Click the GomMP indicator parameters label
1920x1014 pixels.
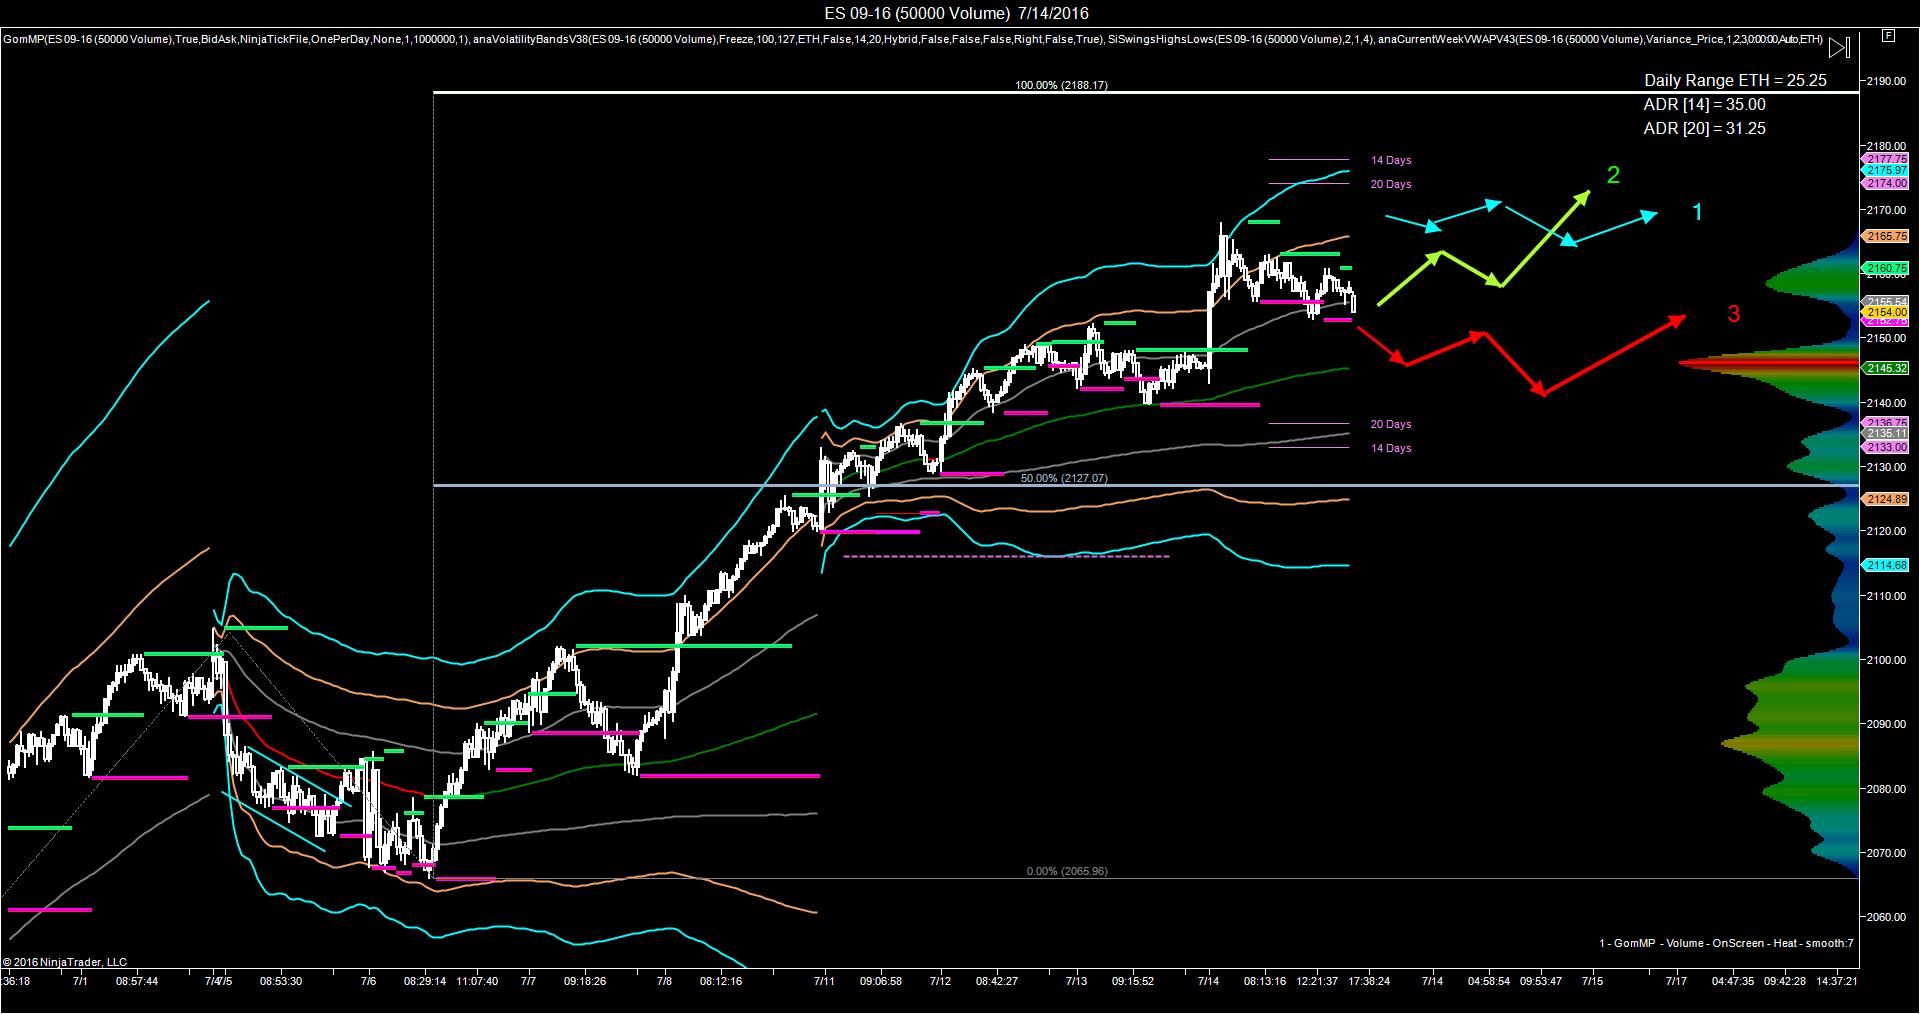tap(235, 40)
